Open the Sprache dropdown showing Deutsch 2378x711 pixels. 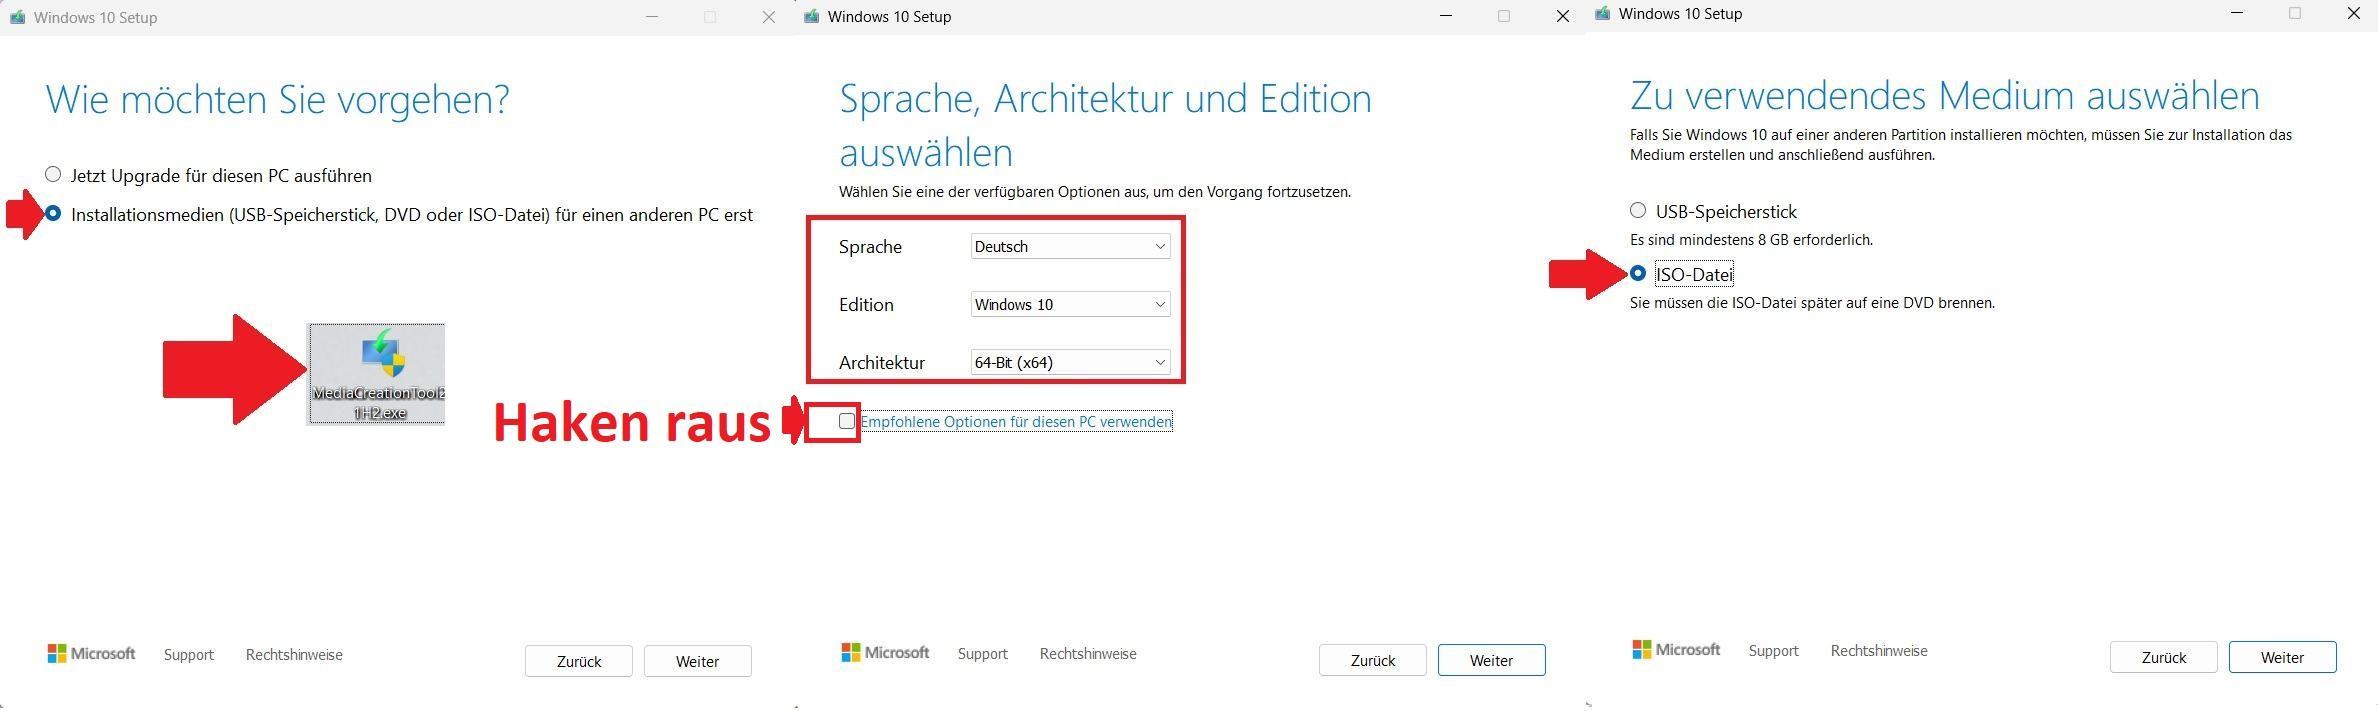tap(1070, 246)
